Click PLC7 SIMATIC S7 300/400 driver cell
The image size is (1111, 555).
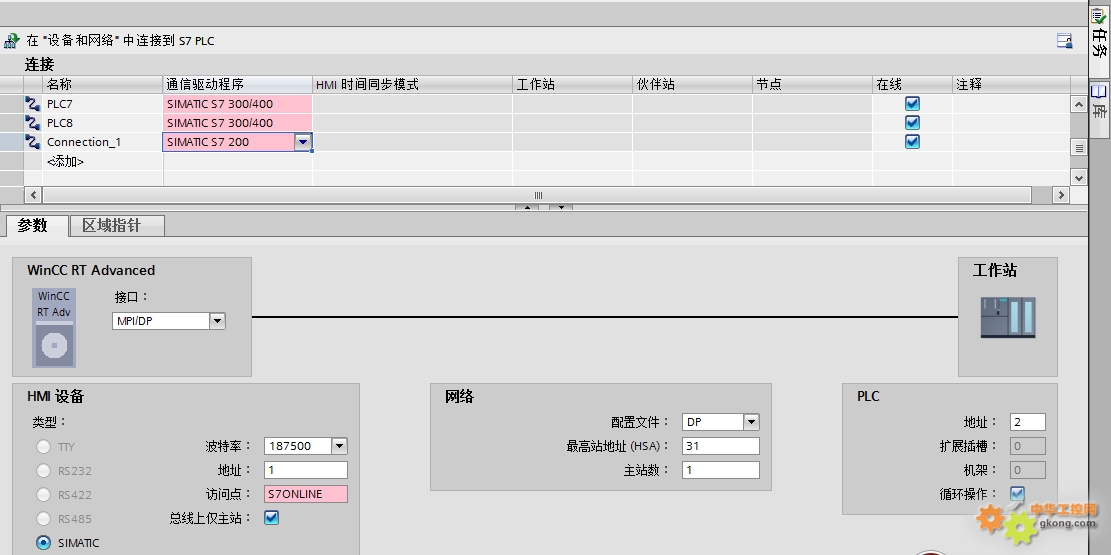click(237, 103)
